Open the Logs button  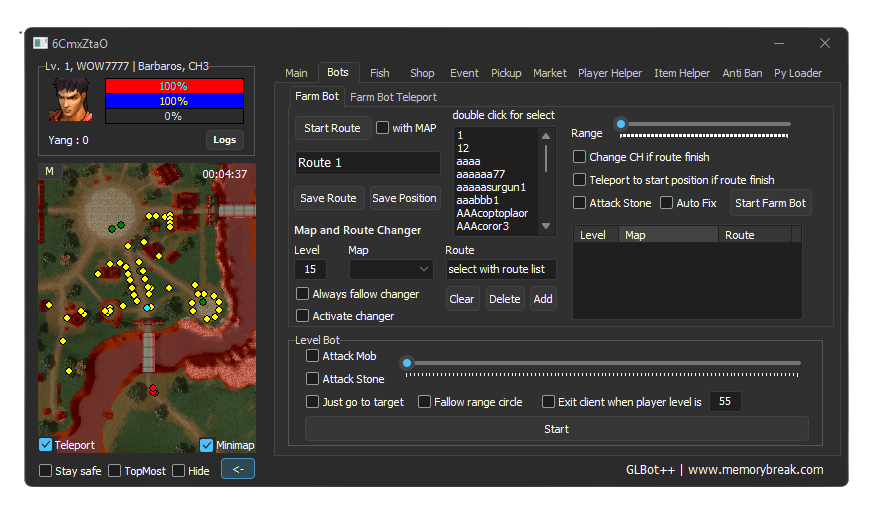(224, 140)
